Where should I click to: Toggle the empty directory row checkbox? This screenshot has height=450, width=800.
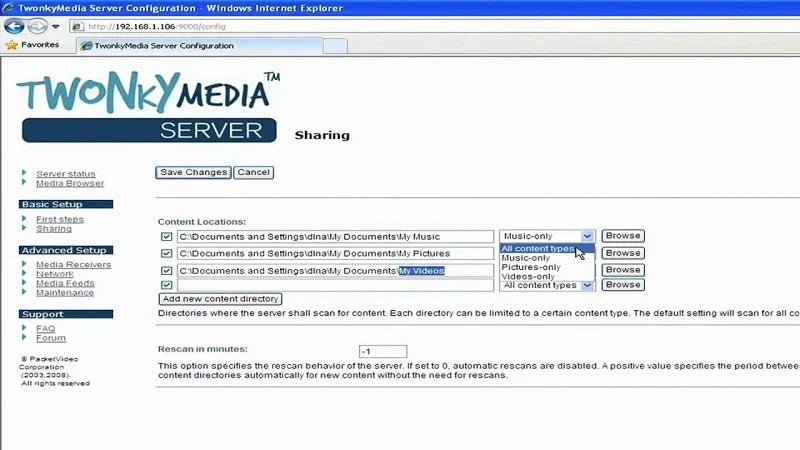click(166, 285)
